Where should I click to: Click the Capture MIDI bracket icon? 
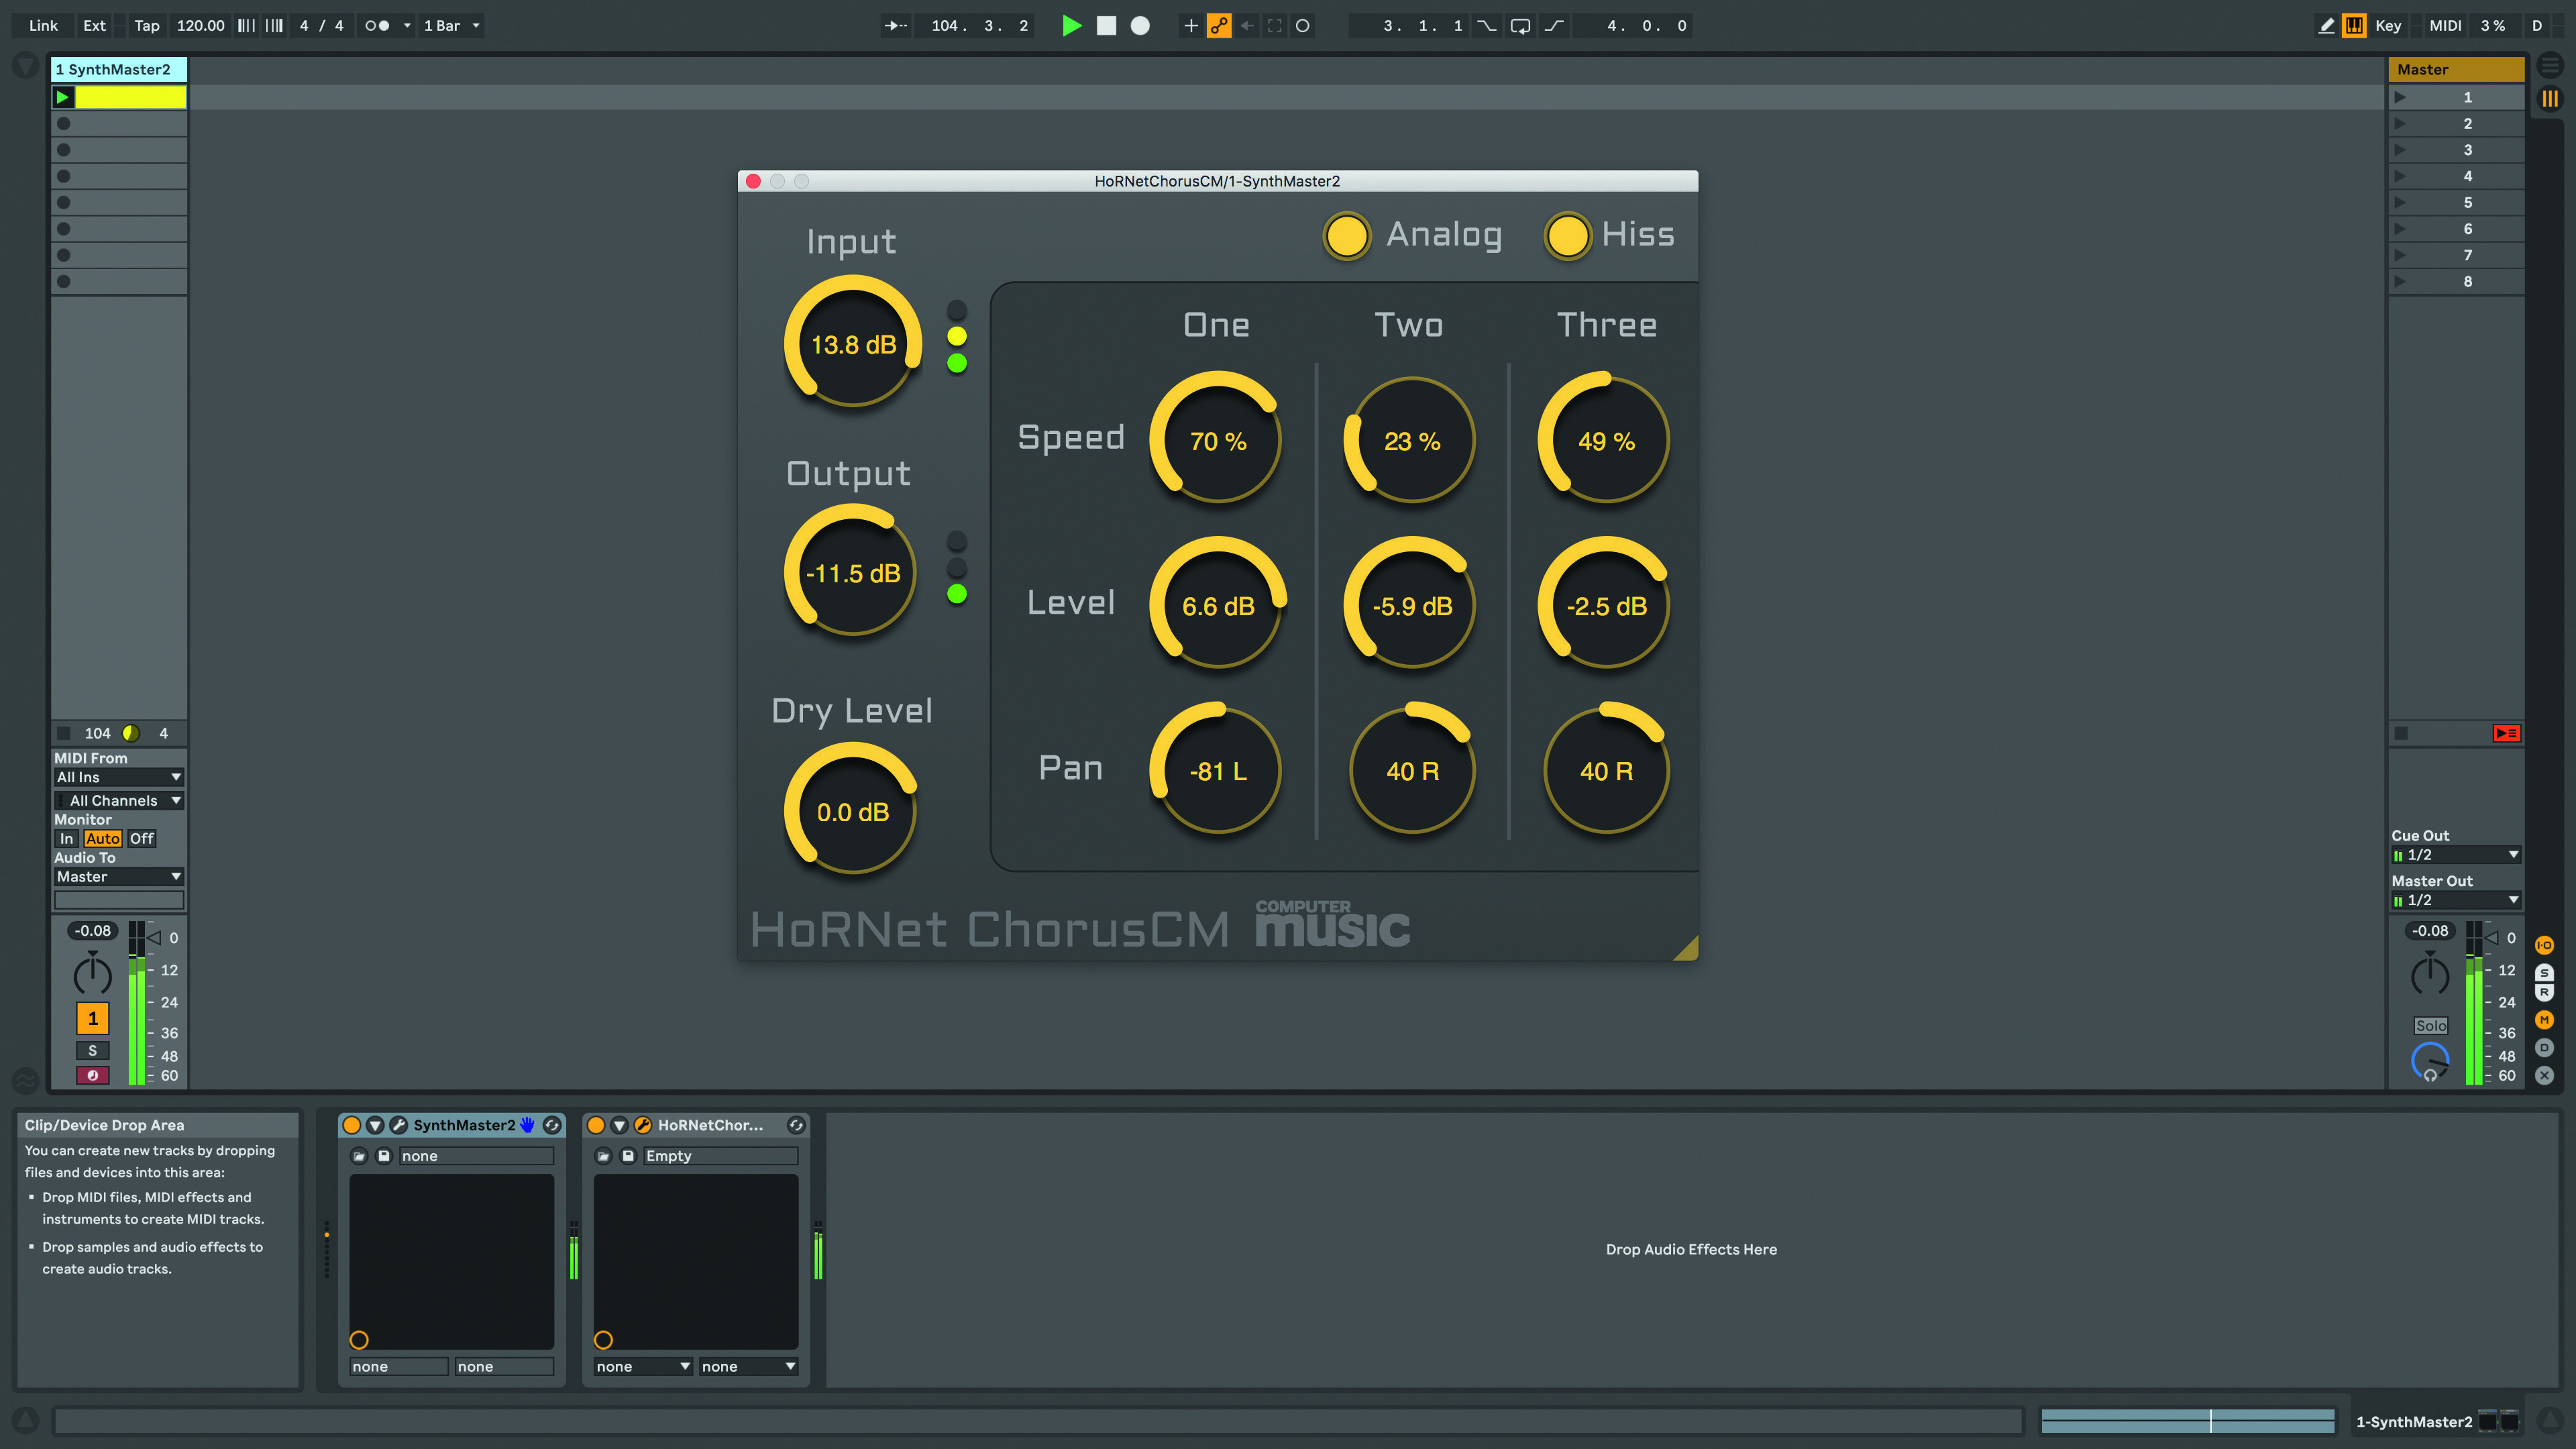point(1274,26)
